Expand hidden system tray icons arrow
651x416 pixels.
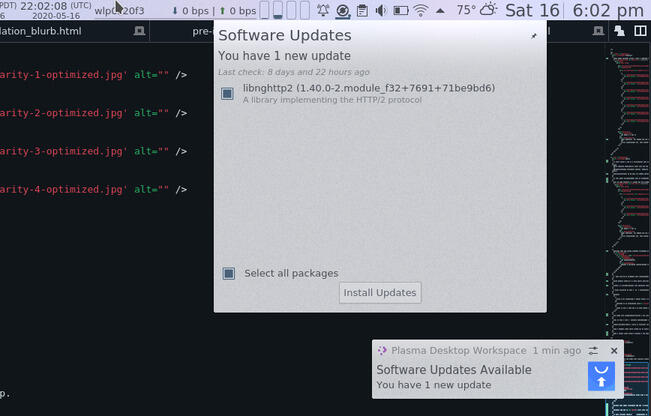coord(441,11)
